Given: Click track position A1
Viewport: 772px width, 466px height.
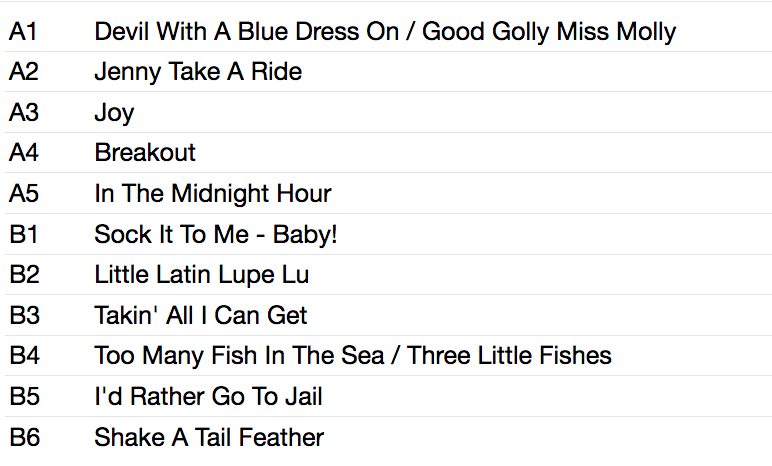Looking at the screenshot, I should coord(23,32).
